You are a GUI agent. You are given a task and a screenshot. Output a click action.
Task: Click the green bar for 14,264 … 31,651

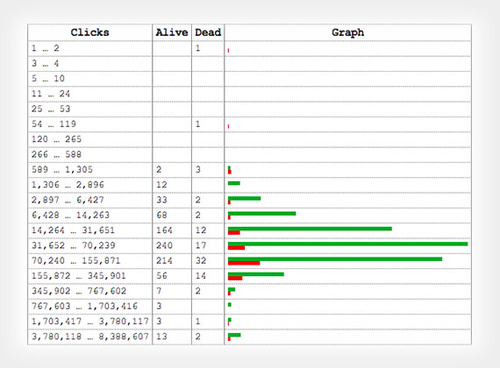pos(310,229)
